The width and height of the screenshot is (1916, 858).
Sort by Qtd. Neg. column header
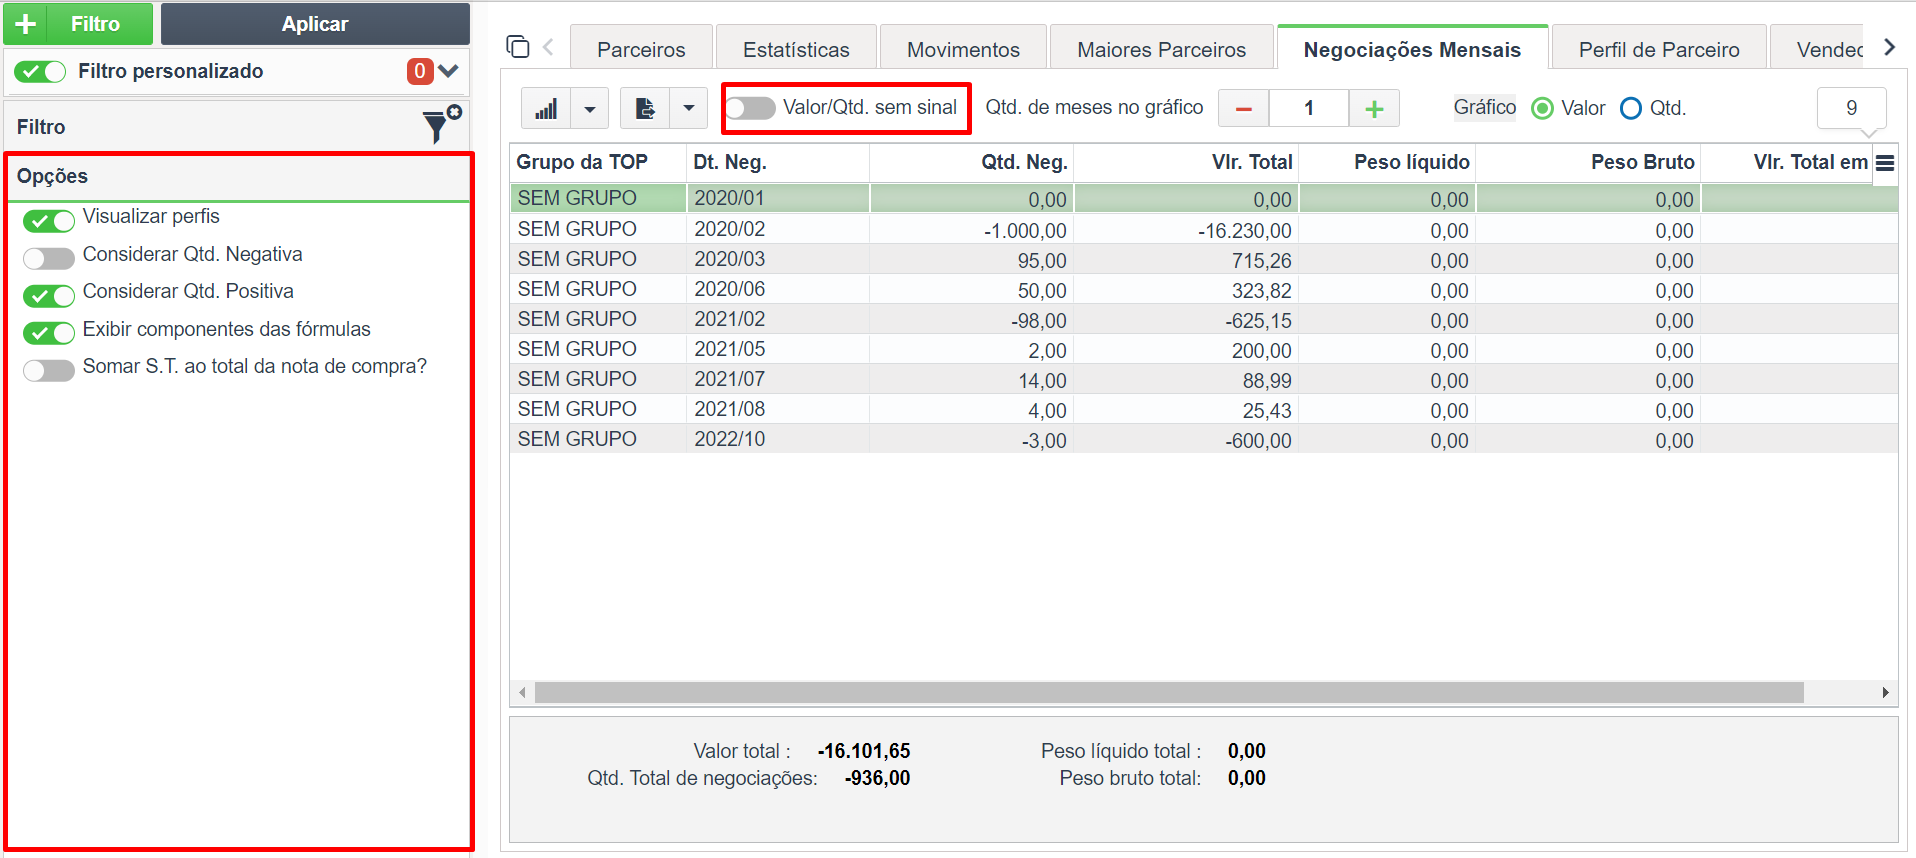[971, 162]
